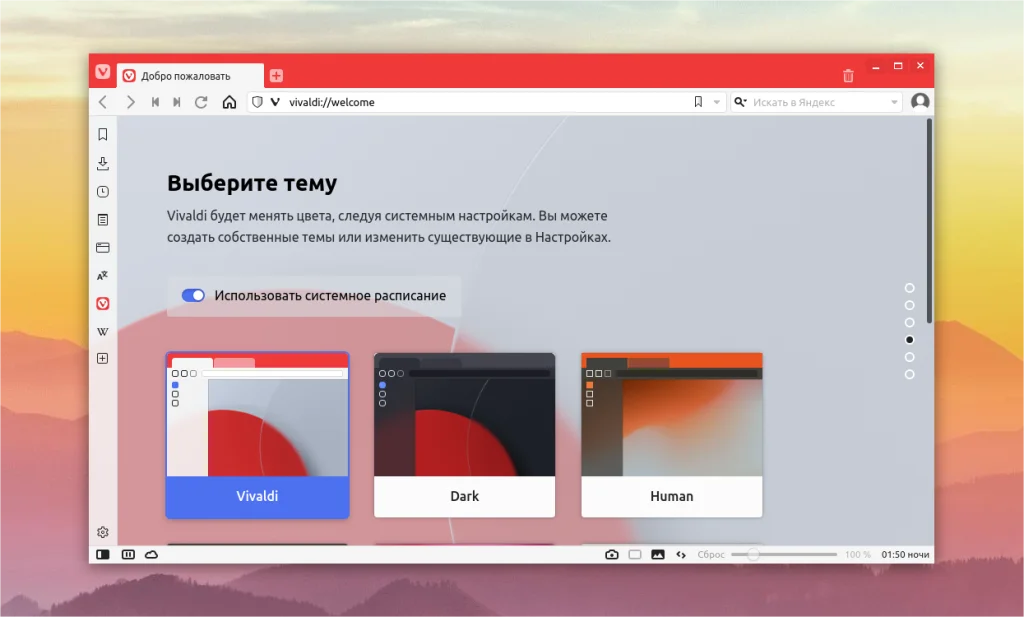1024x617 pixels.
Task: Open the Translate panel
Action: [102, 275]
